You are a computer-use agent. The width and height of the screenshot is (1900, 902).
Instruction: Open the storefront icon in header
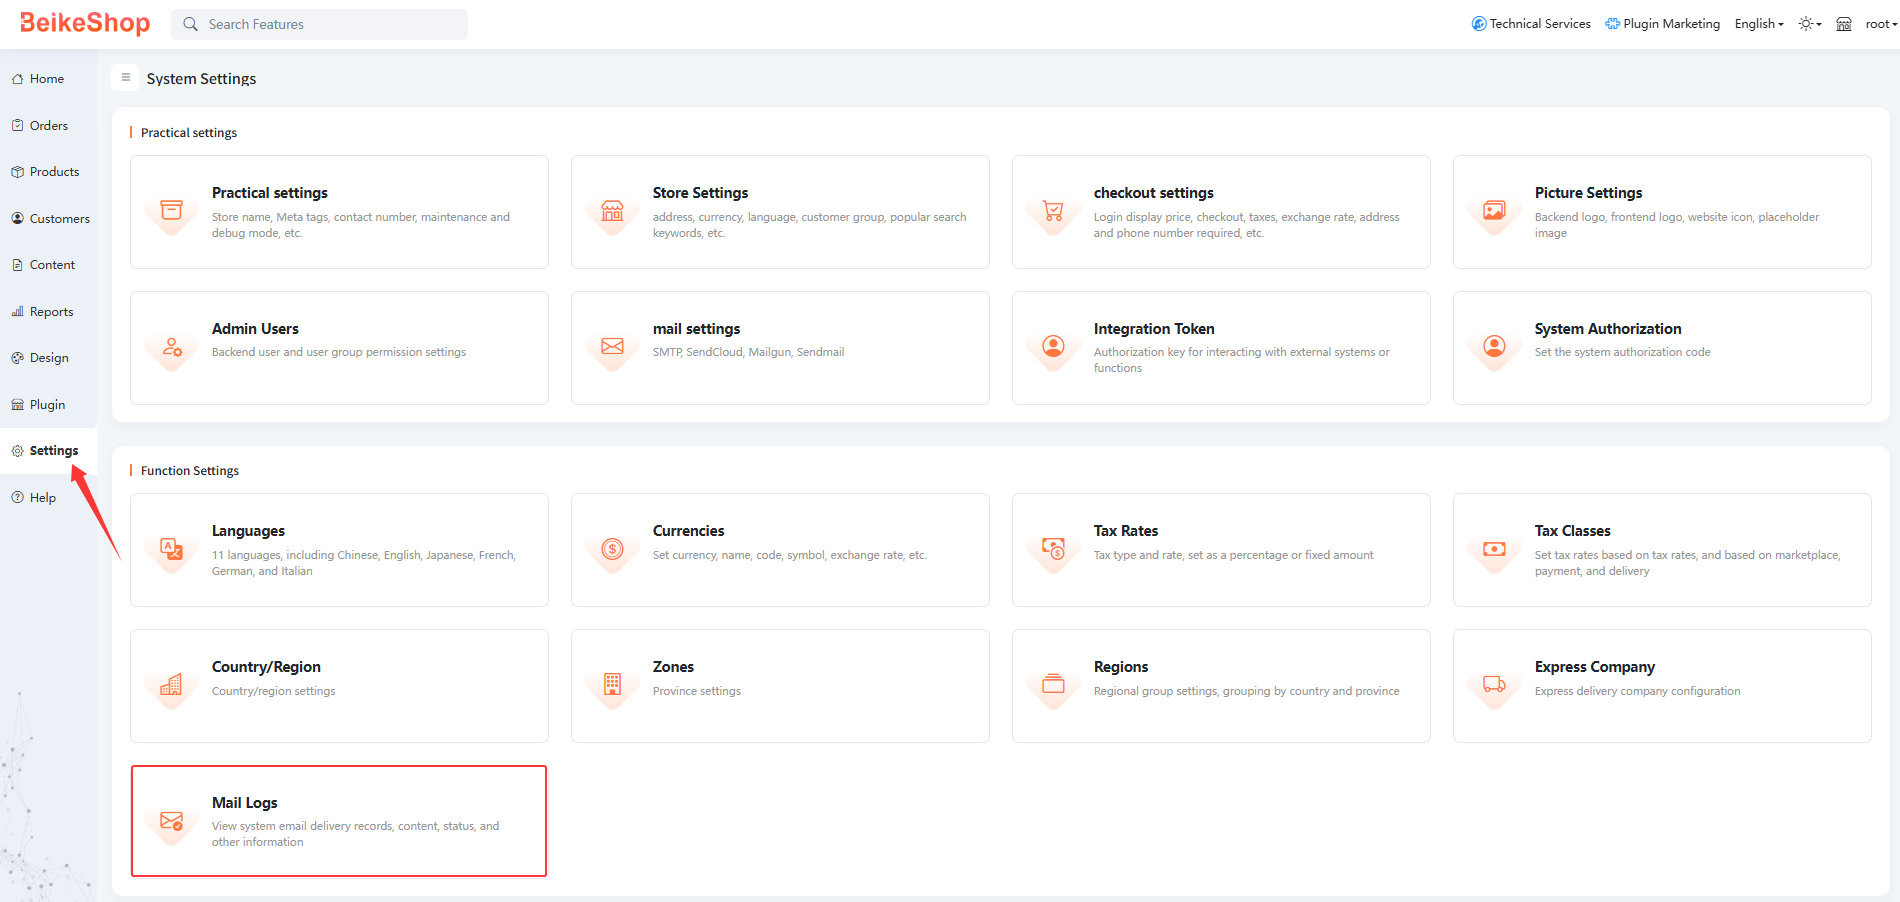pos(1843,24)
